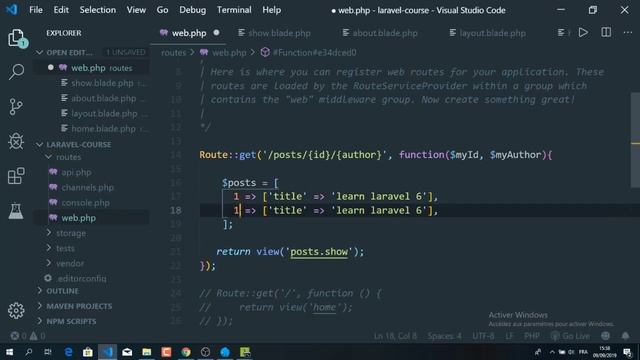
Task: Open the Explorer view in activity bar
Action: click(x=16, y=38)
